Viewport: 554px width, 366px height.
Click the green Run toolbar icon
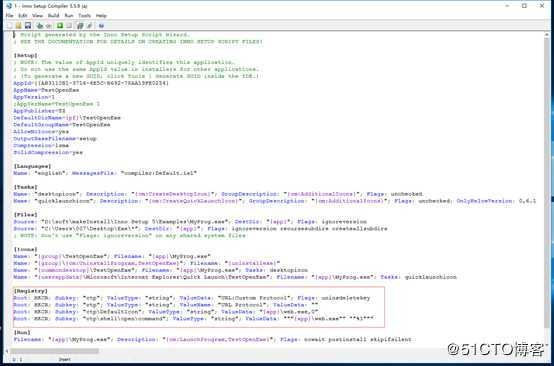pyautogui.click(x=60, y=25)
